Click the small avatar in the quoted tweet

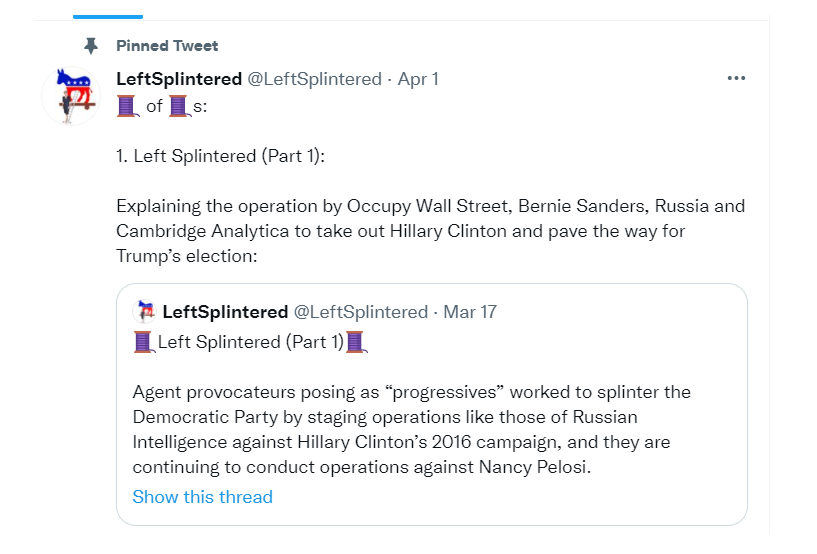click(x=145, y=312)
